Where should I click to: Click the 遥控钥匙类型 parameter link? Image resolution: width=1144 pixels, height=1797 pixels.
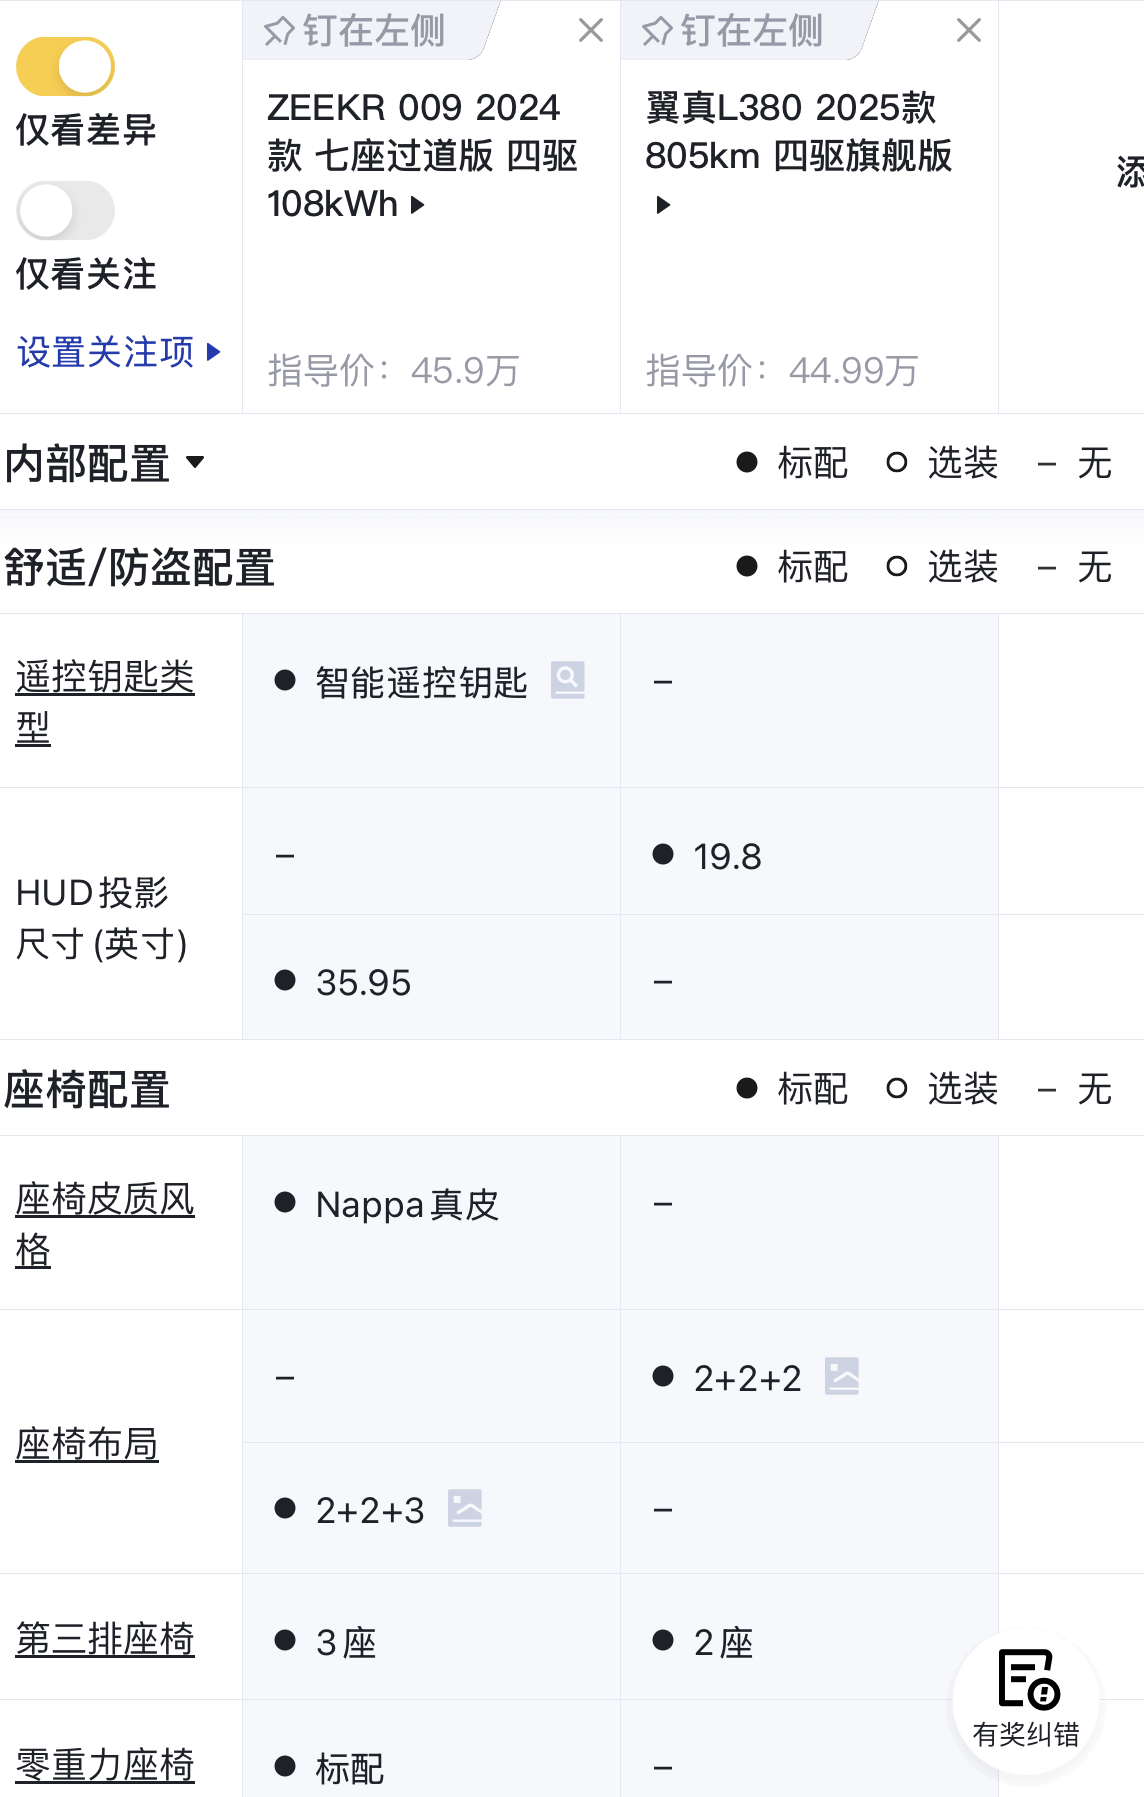pyautogui.click(x=103, y=700)
